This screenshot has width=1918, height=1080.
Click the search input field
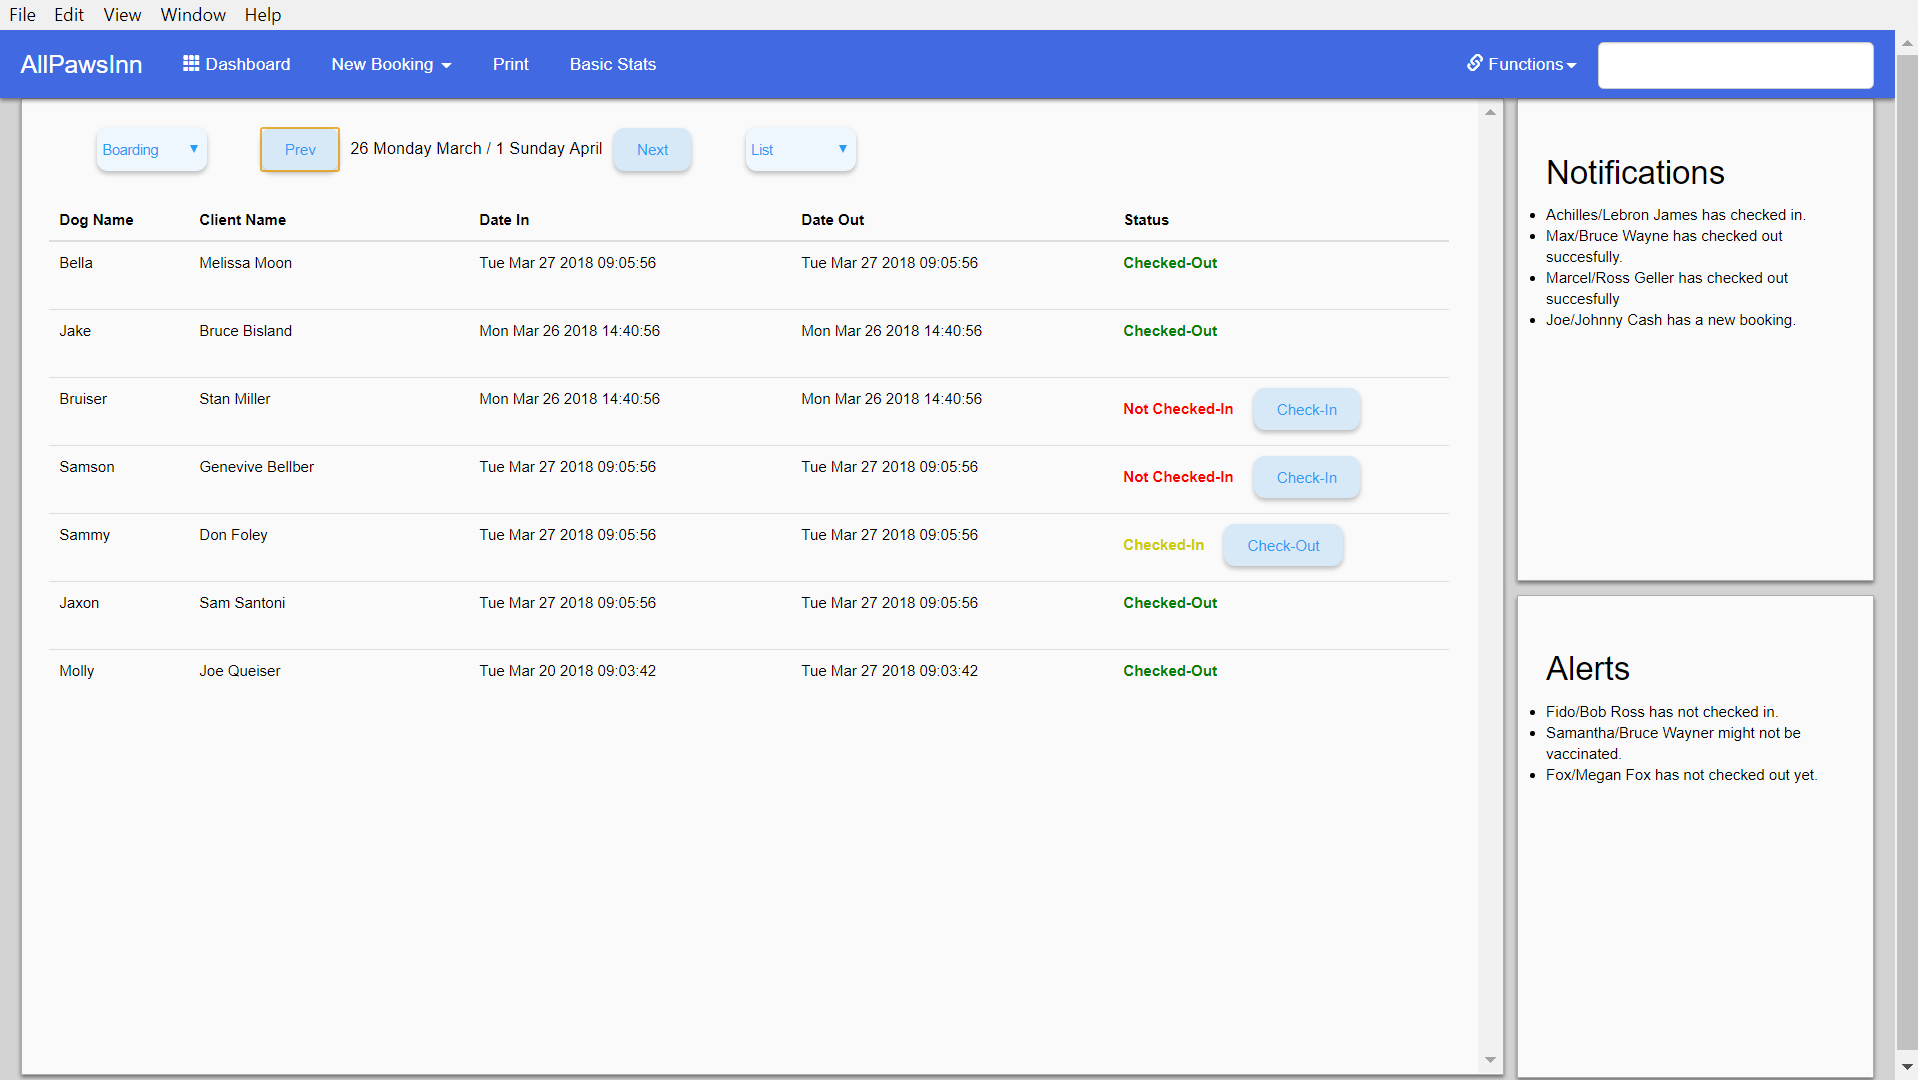point(1735,65)
